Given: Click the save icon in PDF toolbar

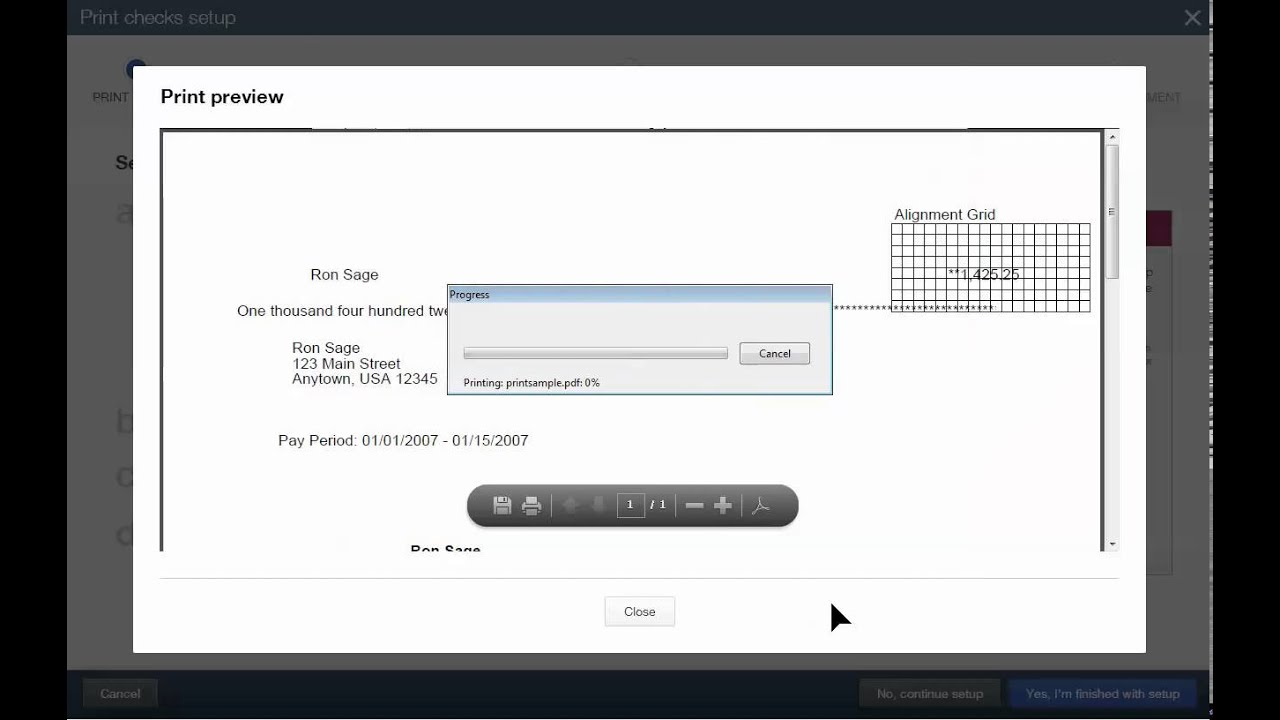Looking at the screenshot, I should click(x=503, y=505).
